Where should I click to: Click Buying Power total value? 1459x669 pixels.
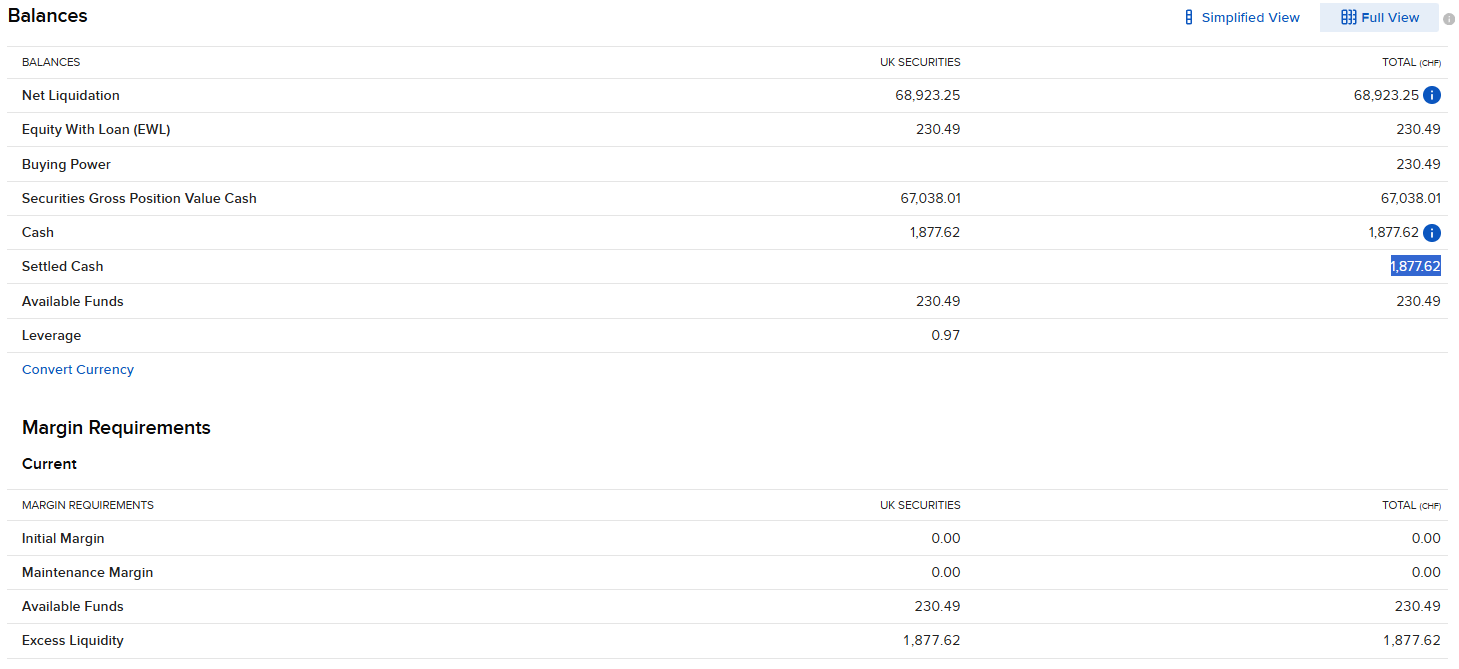pos(1418,165)
